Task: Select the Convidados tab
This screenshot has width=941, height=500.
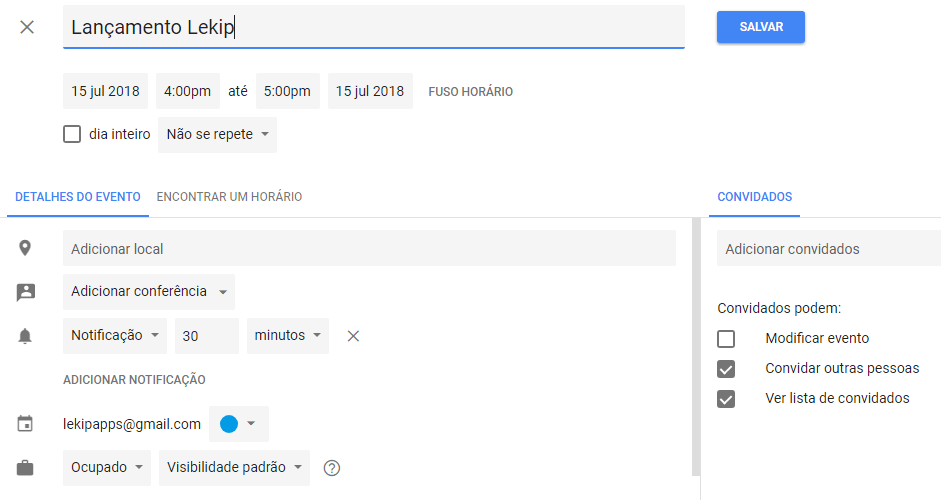Action: click(754, 197)
